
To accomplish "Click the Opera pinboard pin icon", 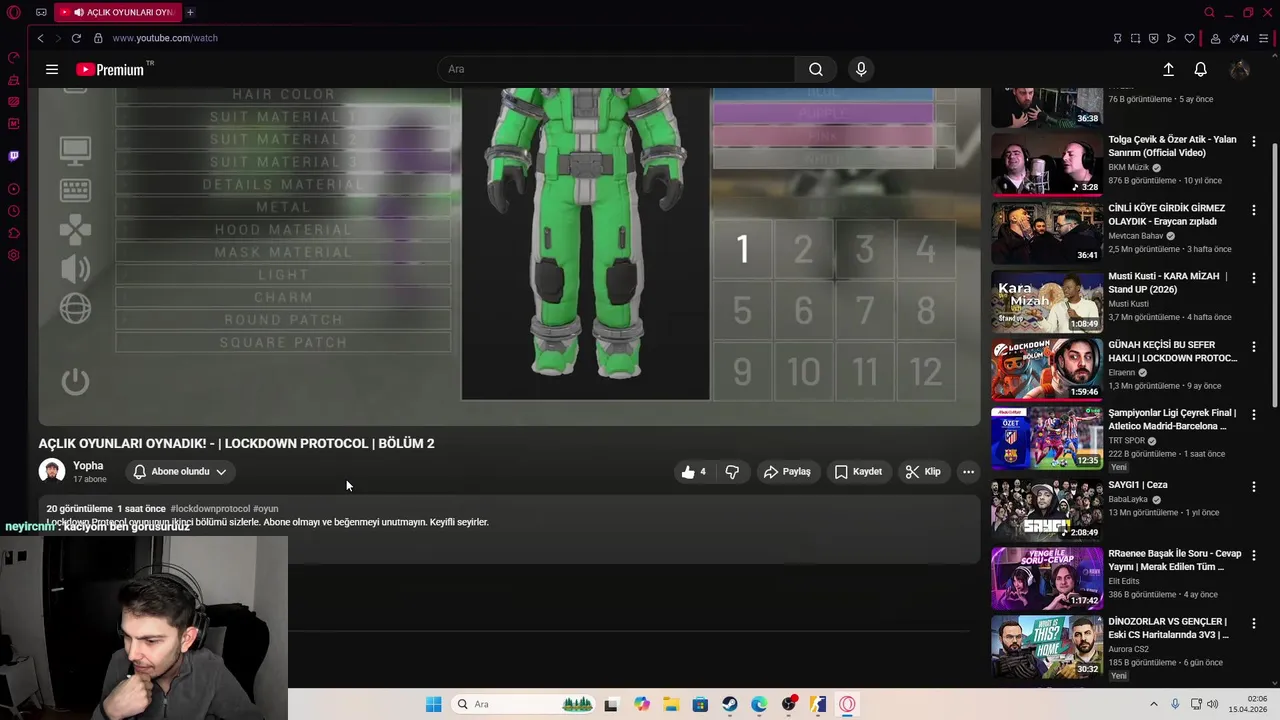I will point(1117,38).
